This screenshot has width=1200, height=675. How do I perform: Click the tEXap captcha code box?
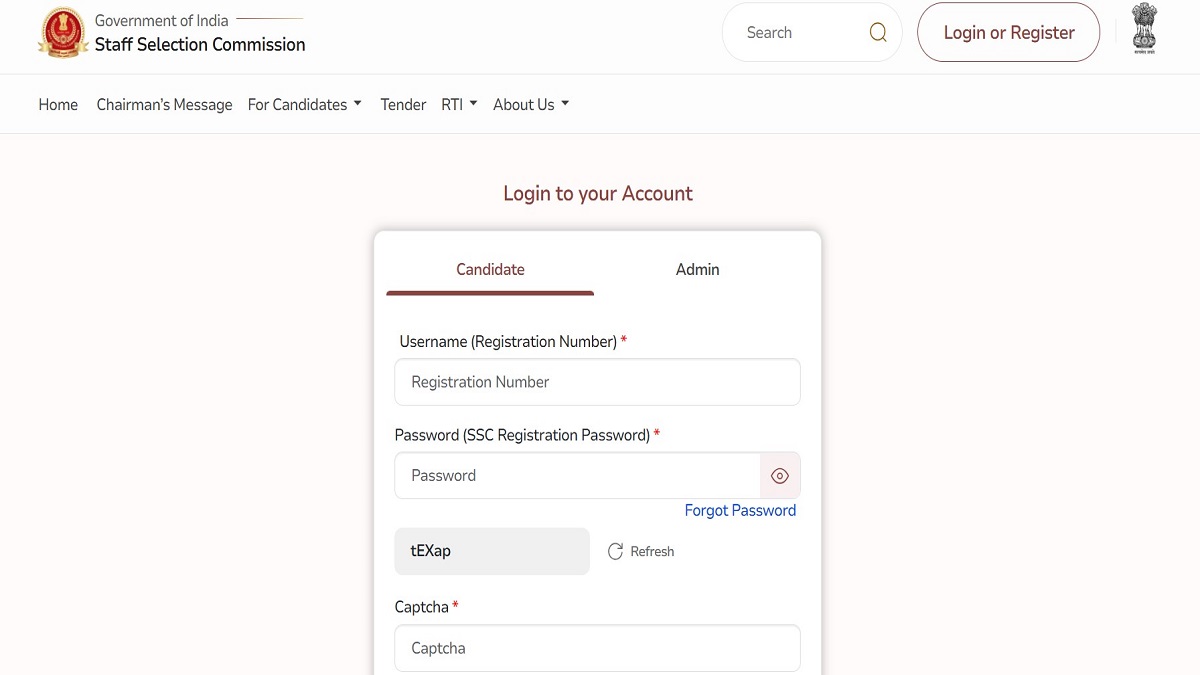tap(492, 552)
